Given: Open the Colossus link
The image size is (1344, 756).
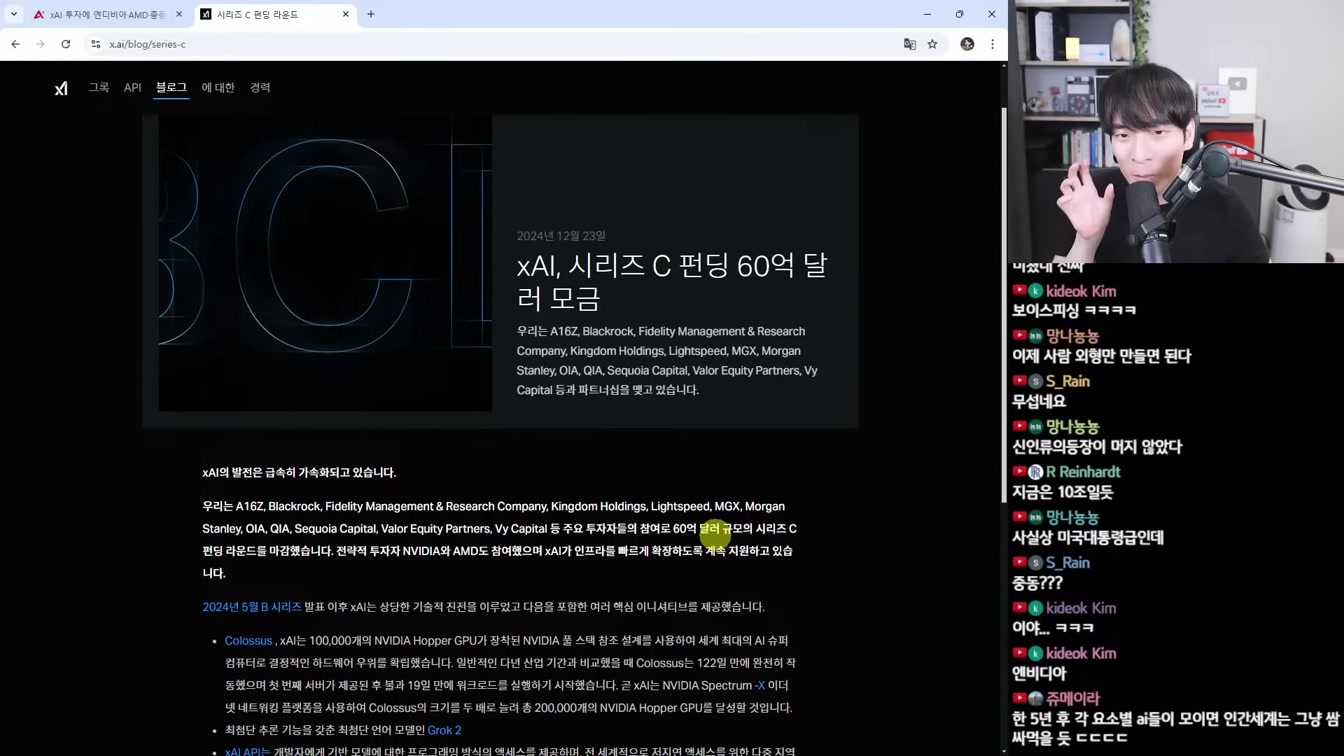Looking at the screenshot, I should click(x=248, y=641).
